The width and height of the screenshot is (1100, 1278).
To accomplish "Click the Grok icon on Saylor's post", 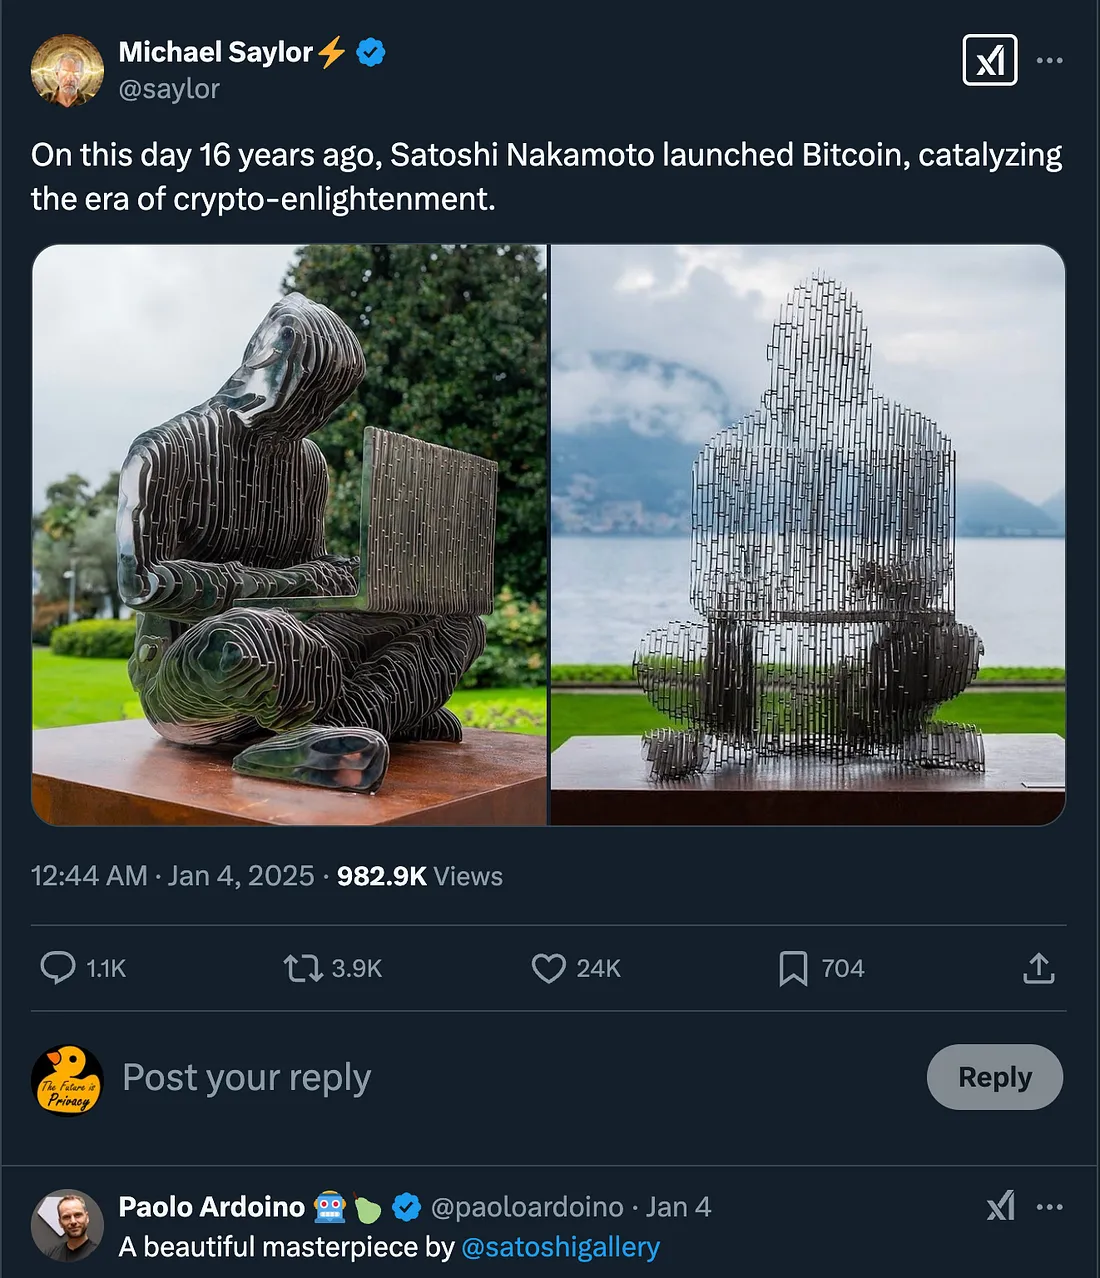I will (x=989, y=60).
